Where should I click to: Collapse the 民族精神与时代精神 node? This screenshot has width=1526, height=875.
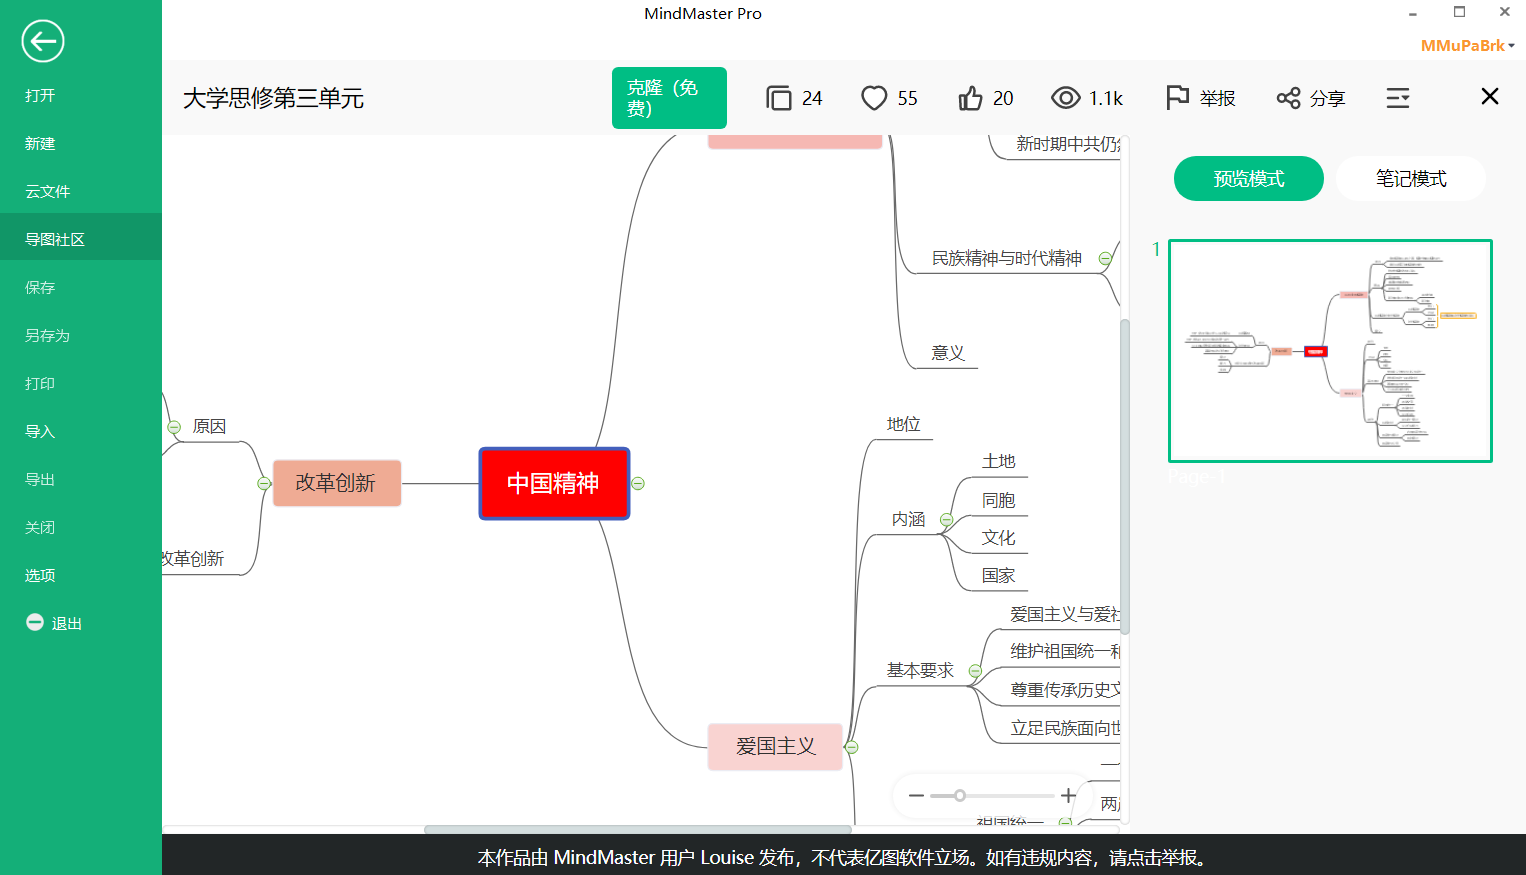1105,258
